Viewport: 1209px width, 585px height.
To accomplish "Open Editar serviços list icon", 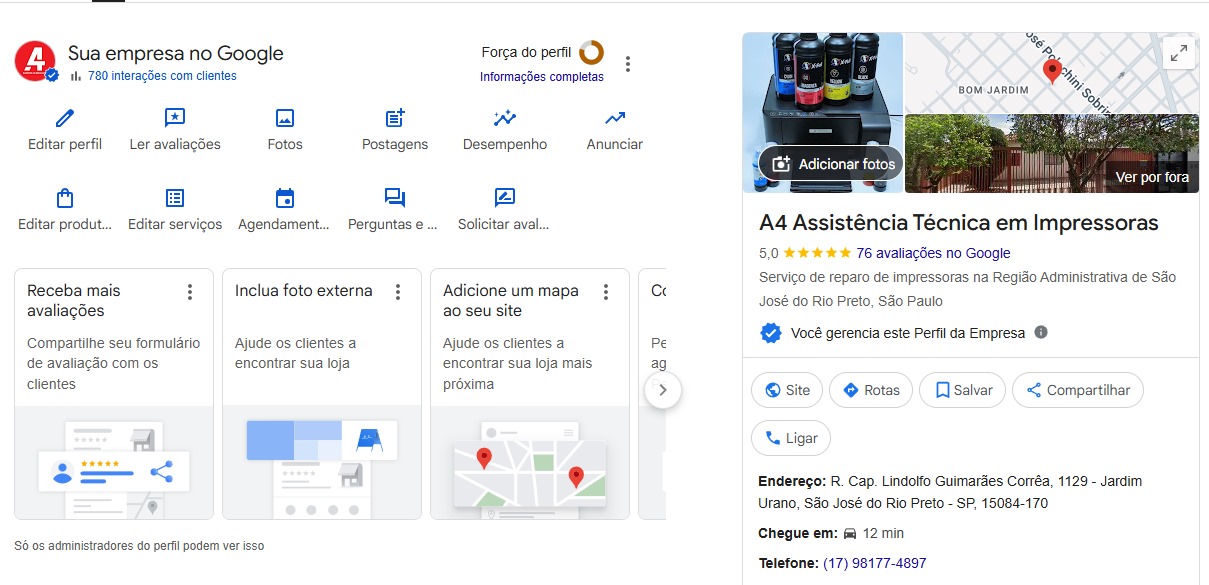I will [x=175, y=198].
